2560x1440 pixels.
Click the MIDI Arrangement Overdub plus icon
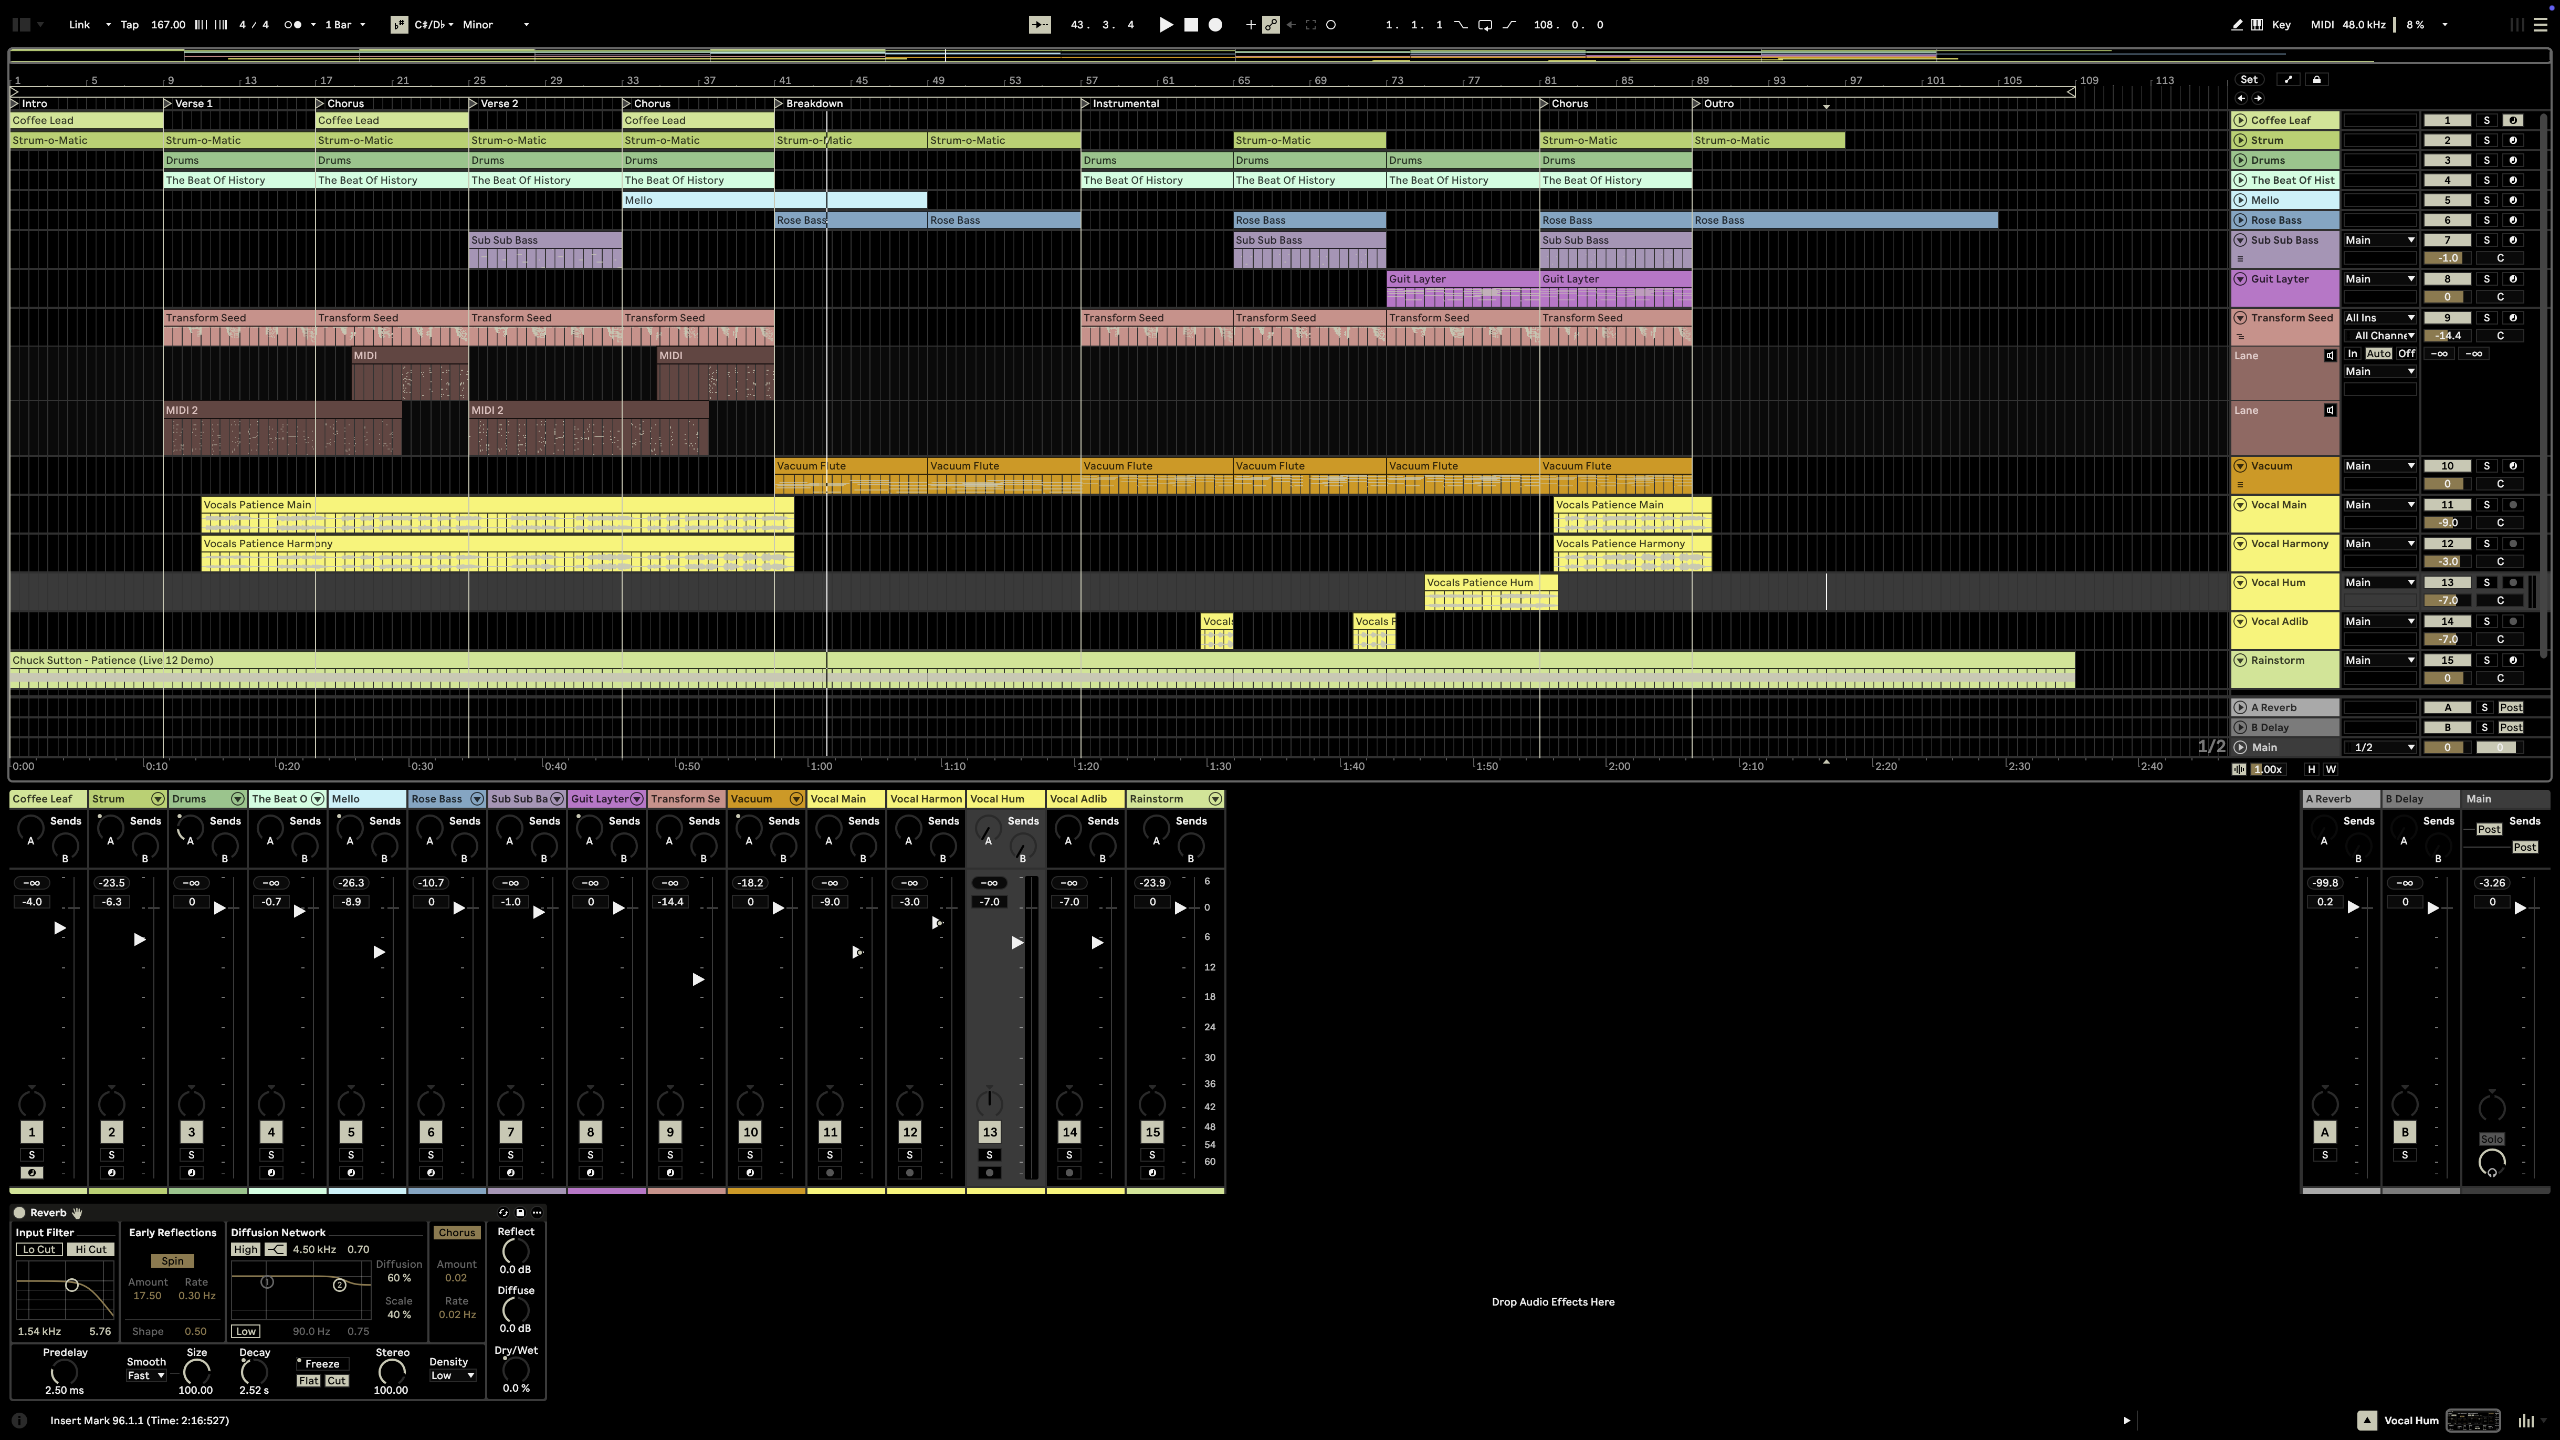1250,25
